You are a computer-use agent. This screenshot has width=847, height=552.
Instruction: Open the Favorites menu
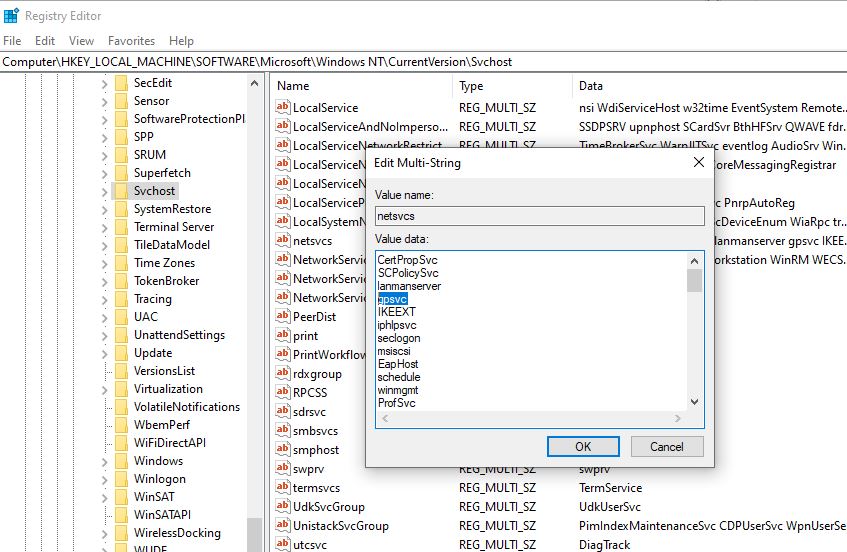(x=131, y=41)
